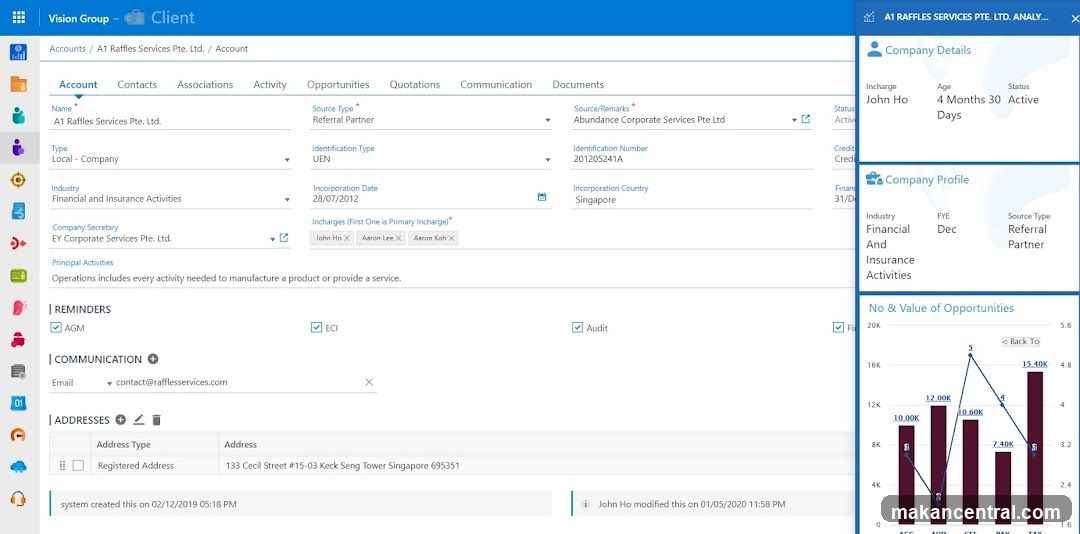Click the info icon beside 'John Ho modified'

point(585,504)
